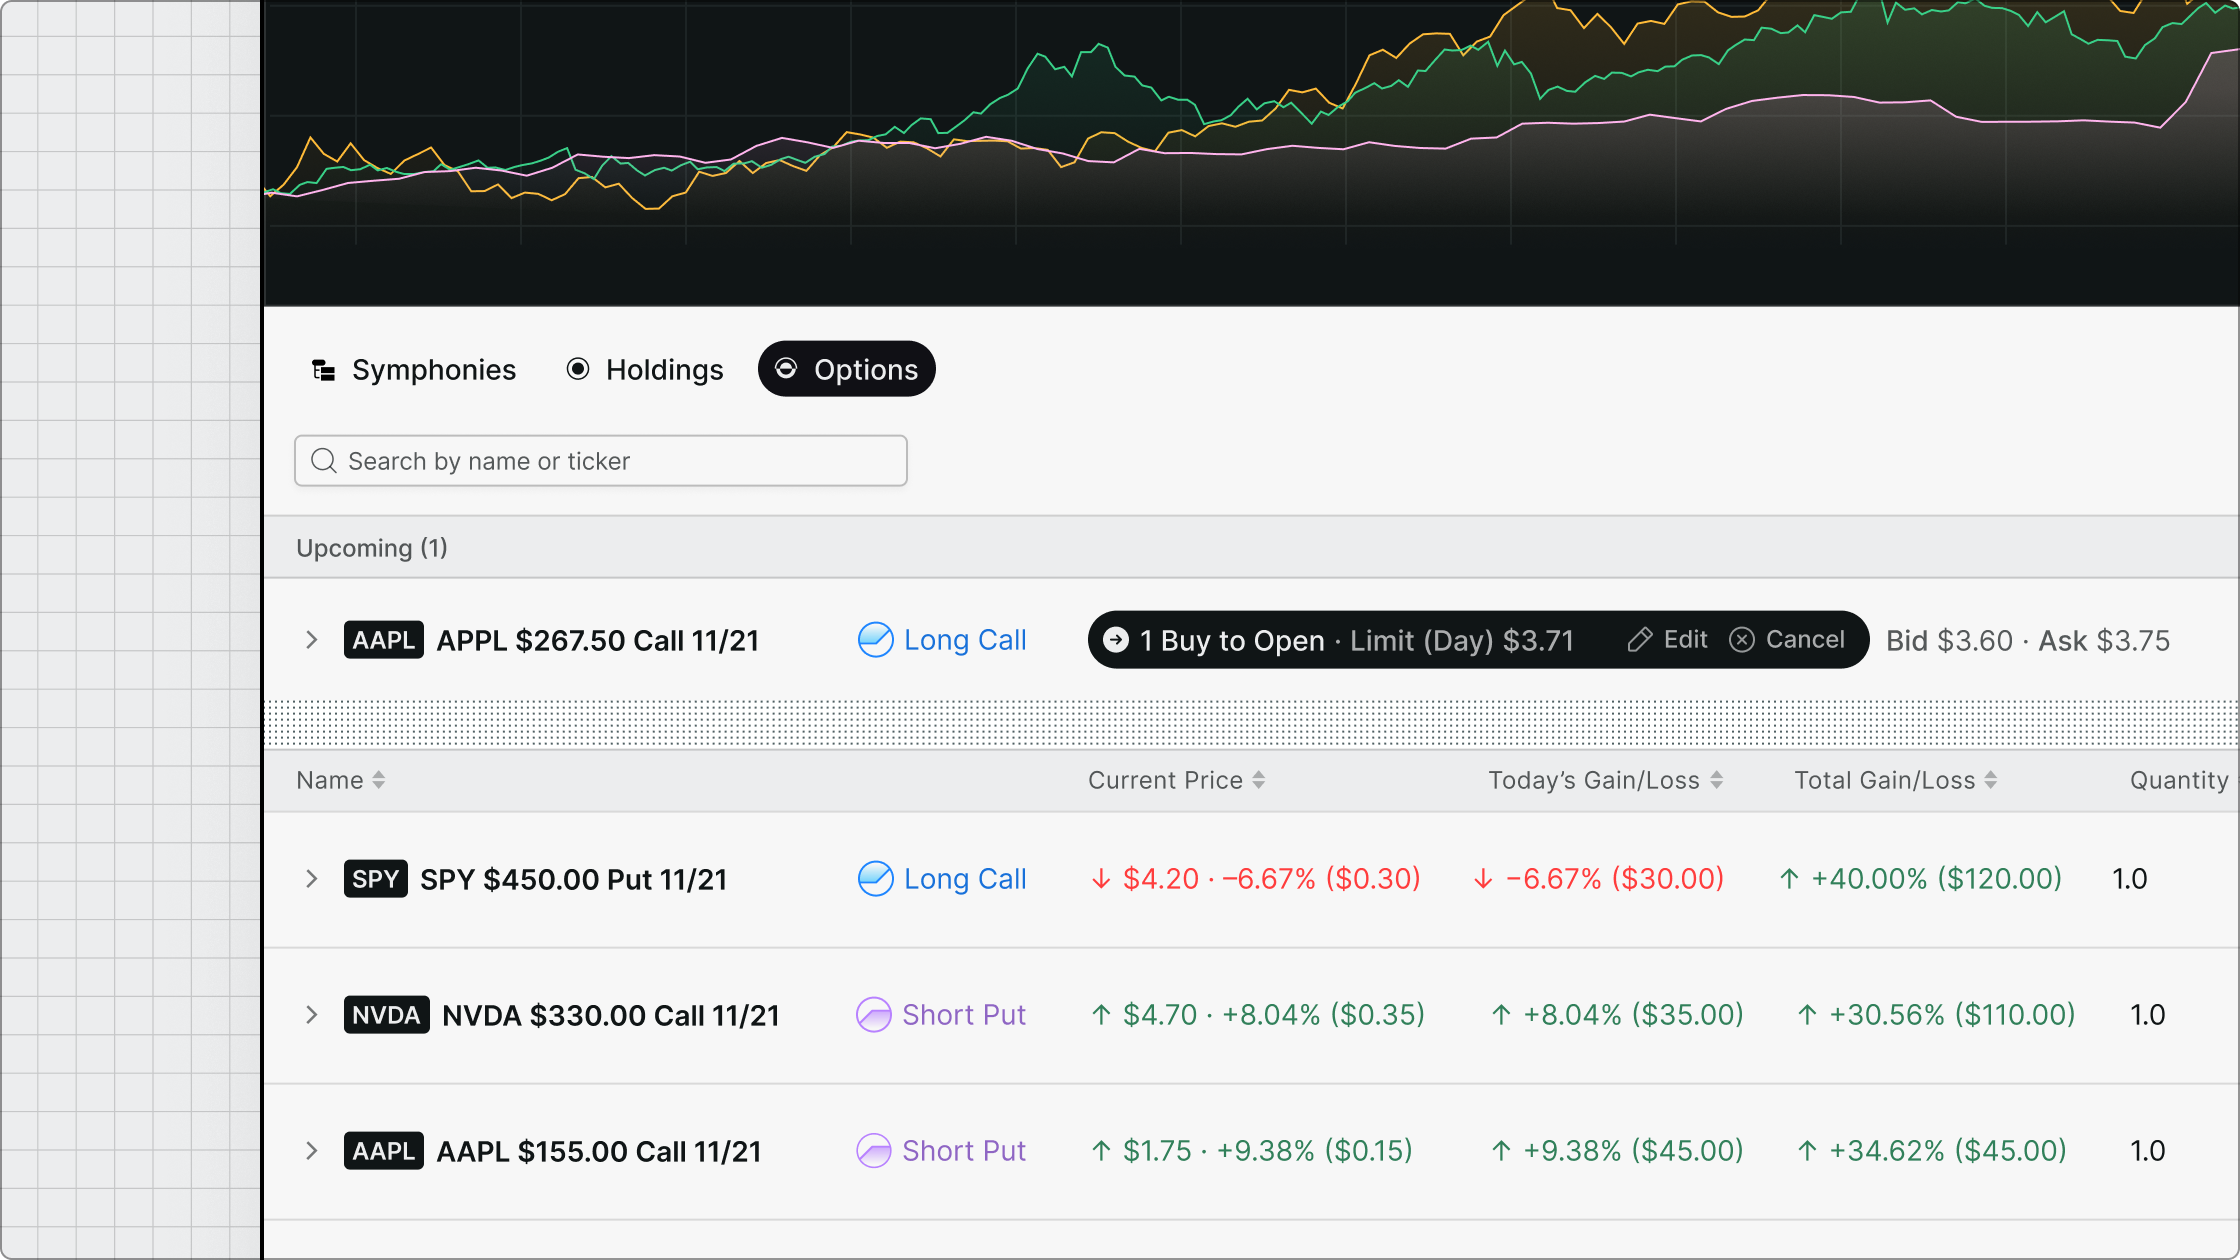This screenshot has height=1260, width=2240.
Task: Click the search by name or ticker field
Action: (x=600, y=460)
